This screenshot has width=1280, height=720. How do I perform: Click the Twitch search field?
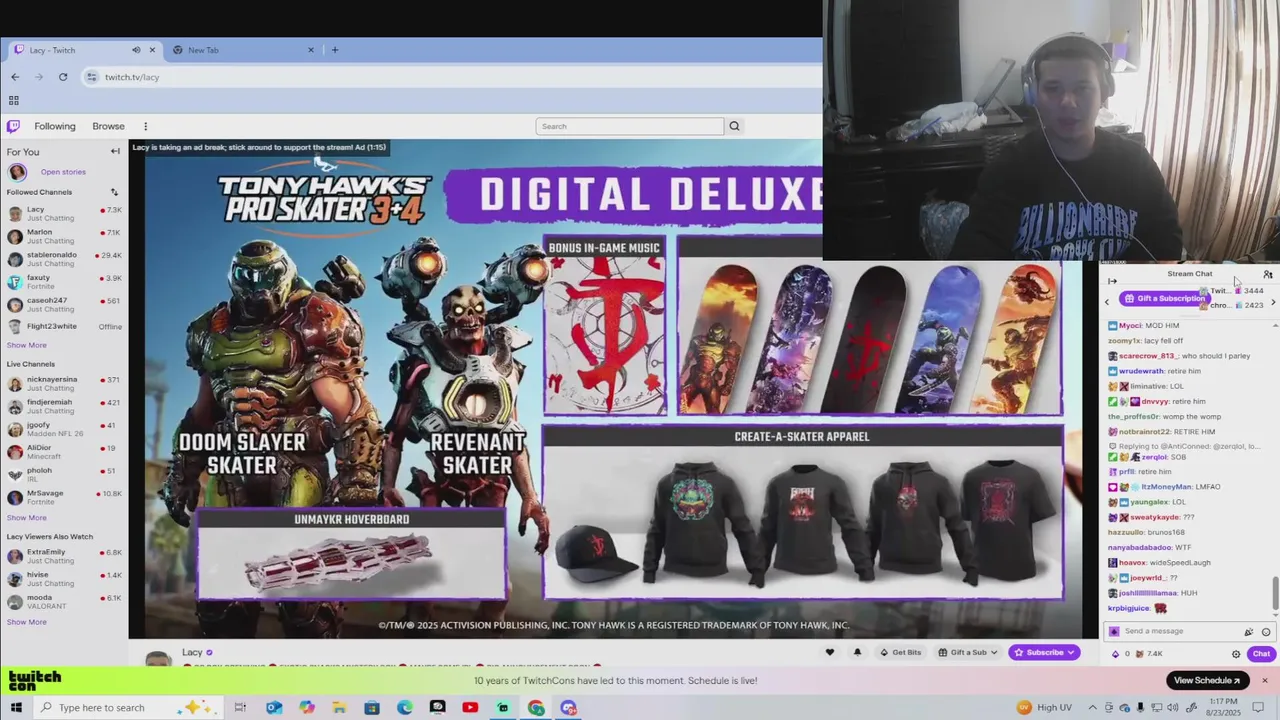pos(629,126)
